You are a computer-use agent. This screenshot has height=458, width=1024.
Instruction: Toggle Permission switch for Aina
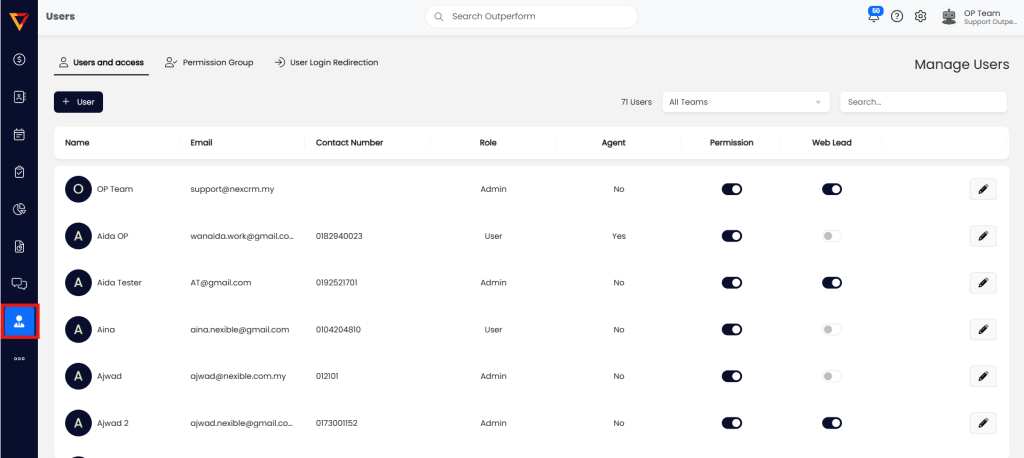[732, 329]
